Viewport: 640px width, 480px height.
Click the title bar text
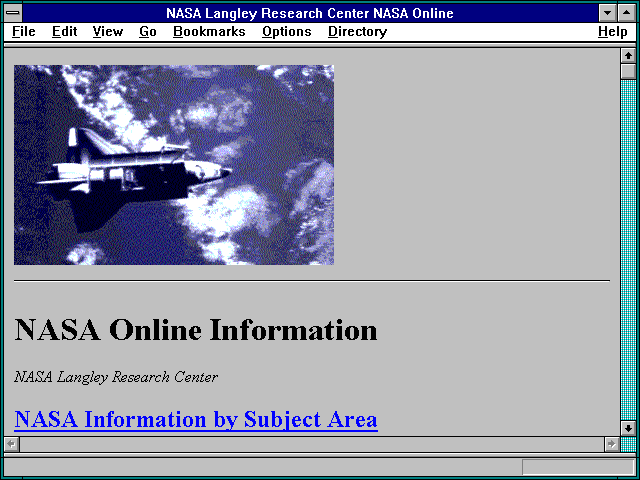310,13
